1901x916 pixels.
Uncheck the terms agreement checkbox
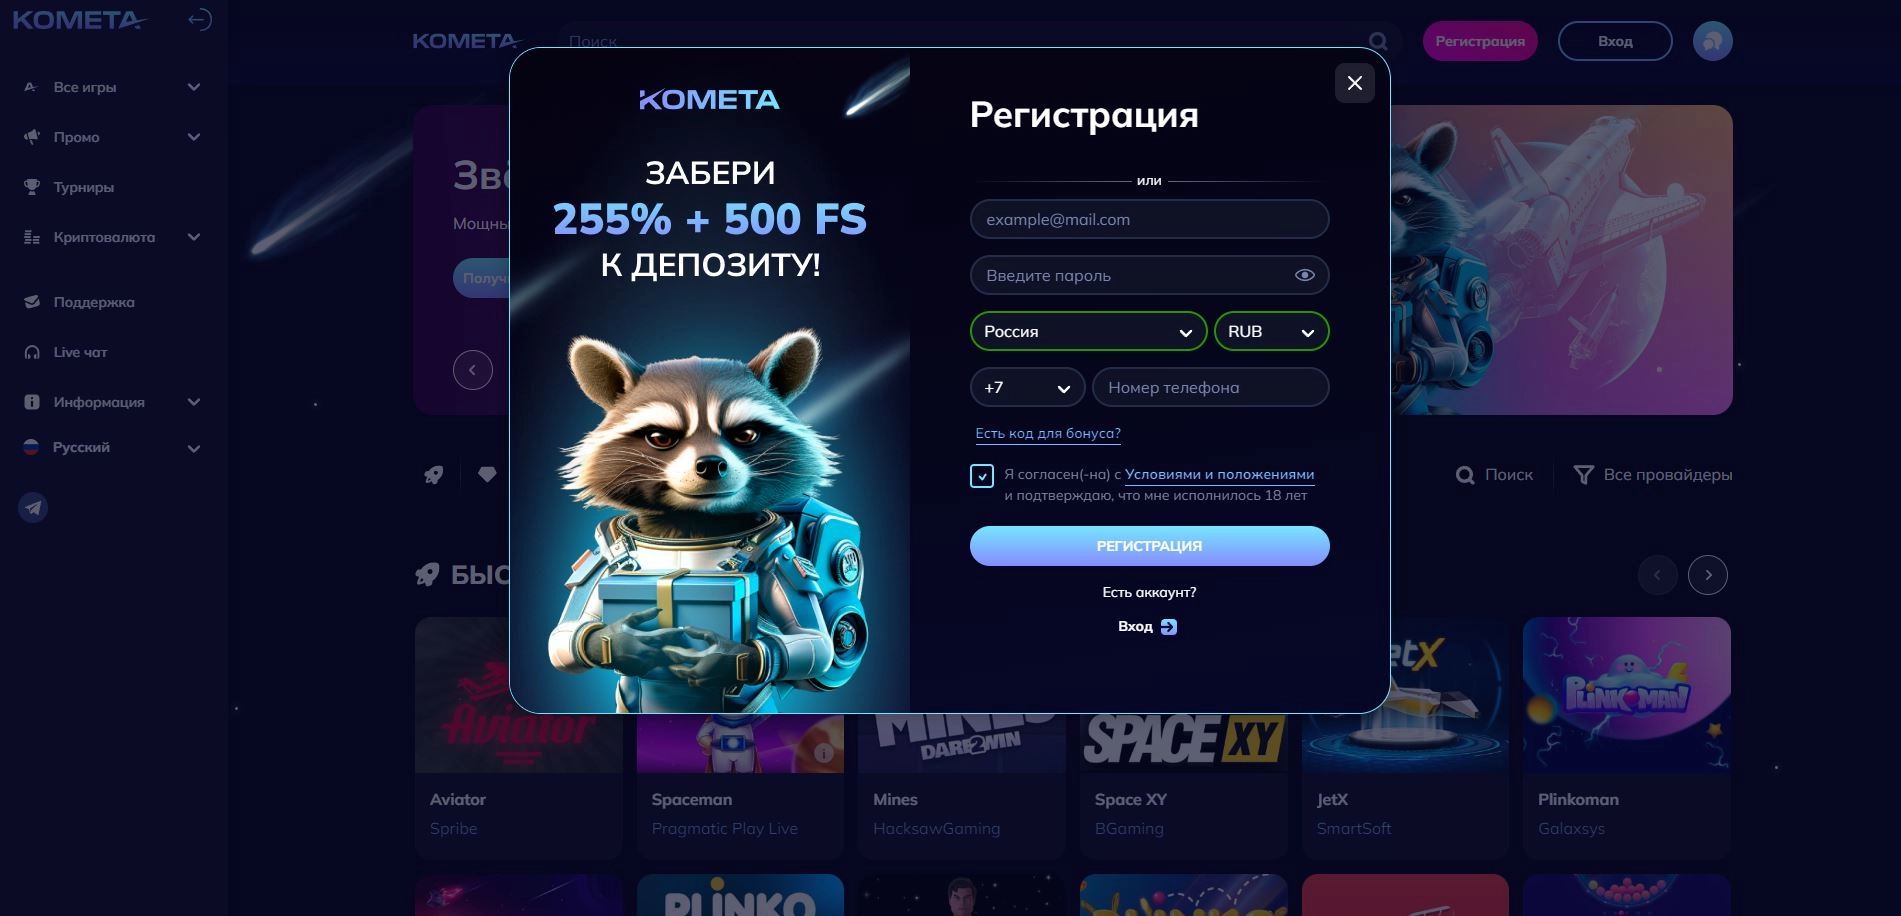982,476
